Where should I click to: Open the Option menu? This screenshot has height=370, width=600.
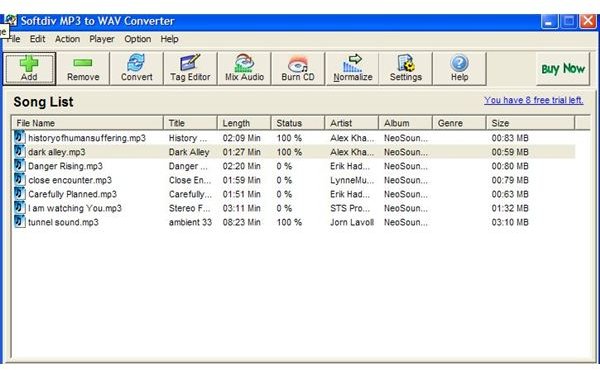tap(137, 39)
